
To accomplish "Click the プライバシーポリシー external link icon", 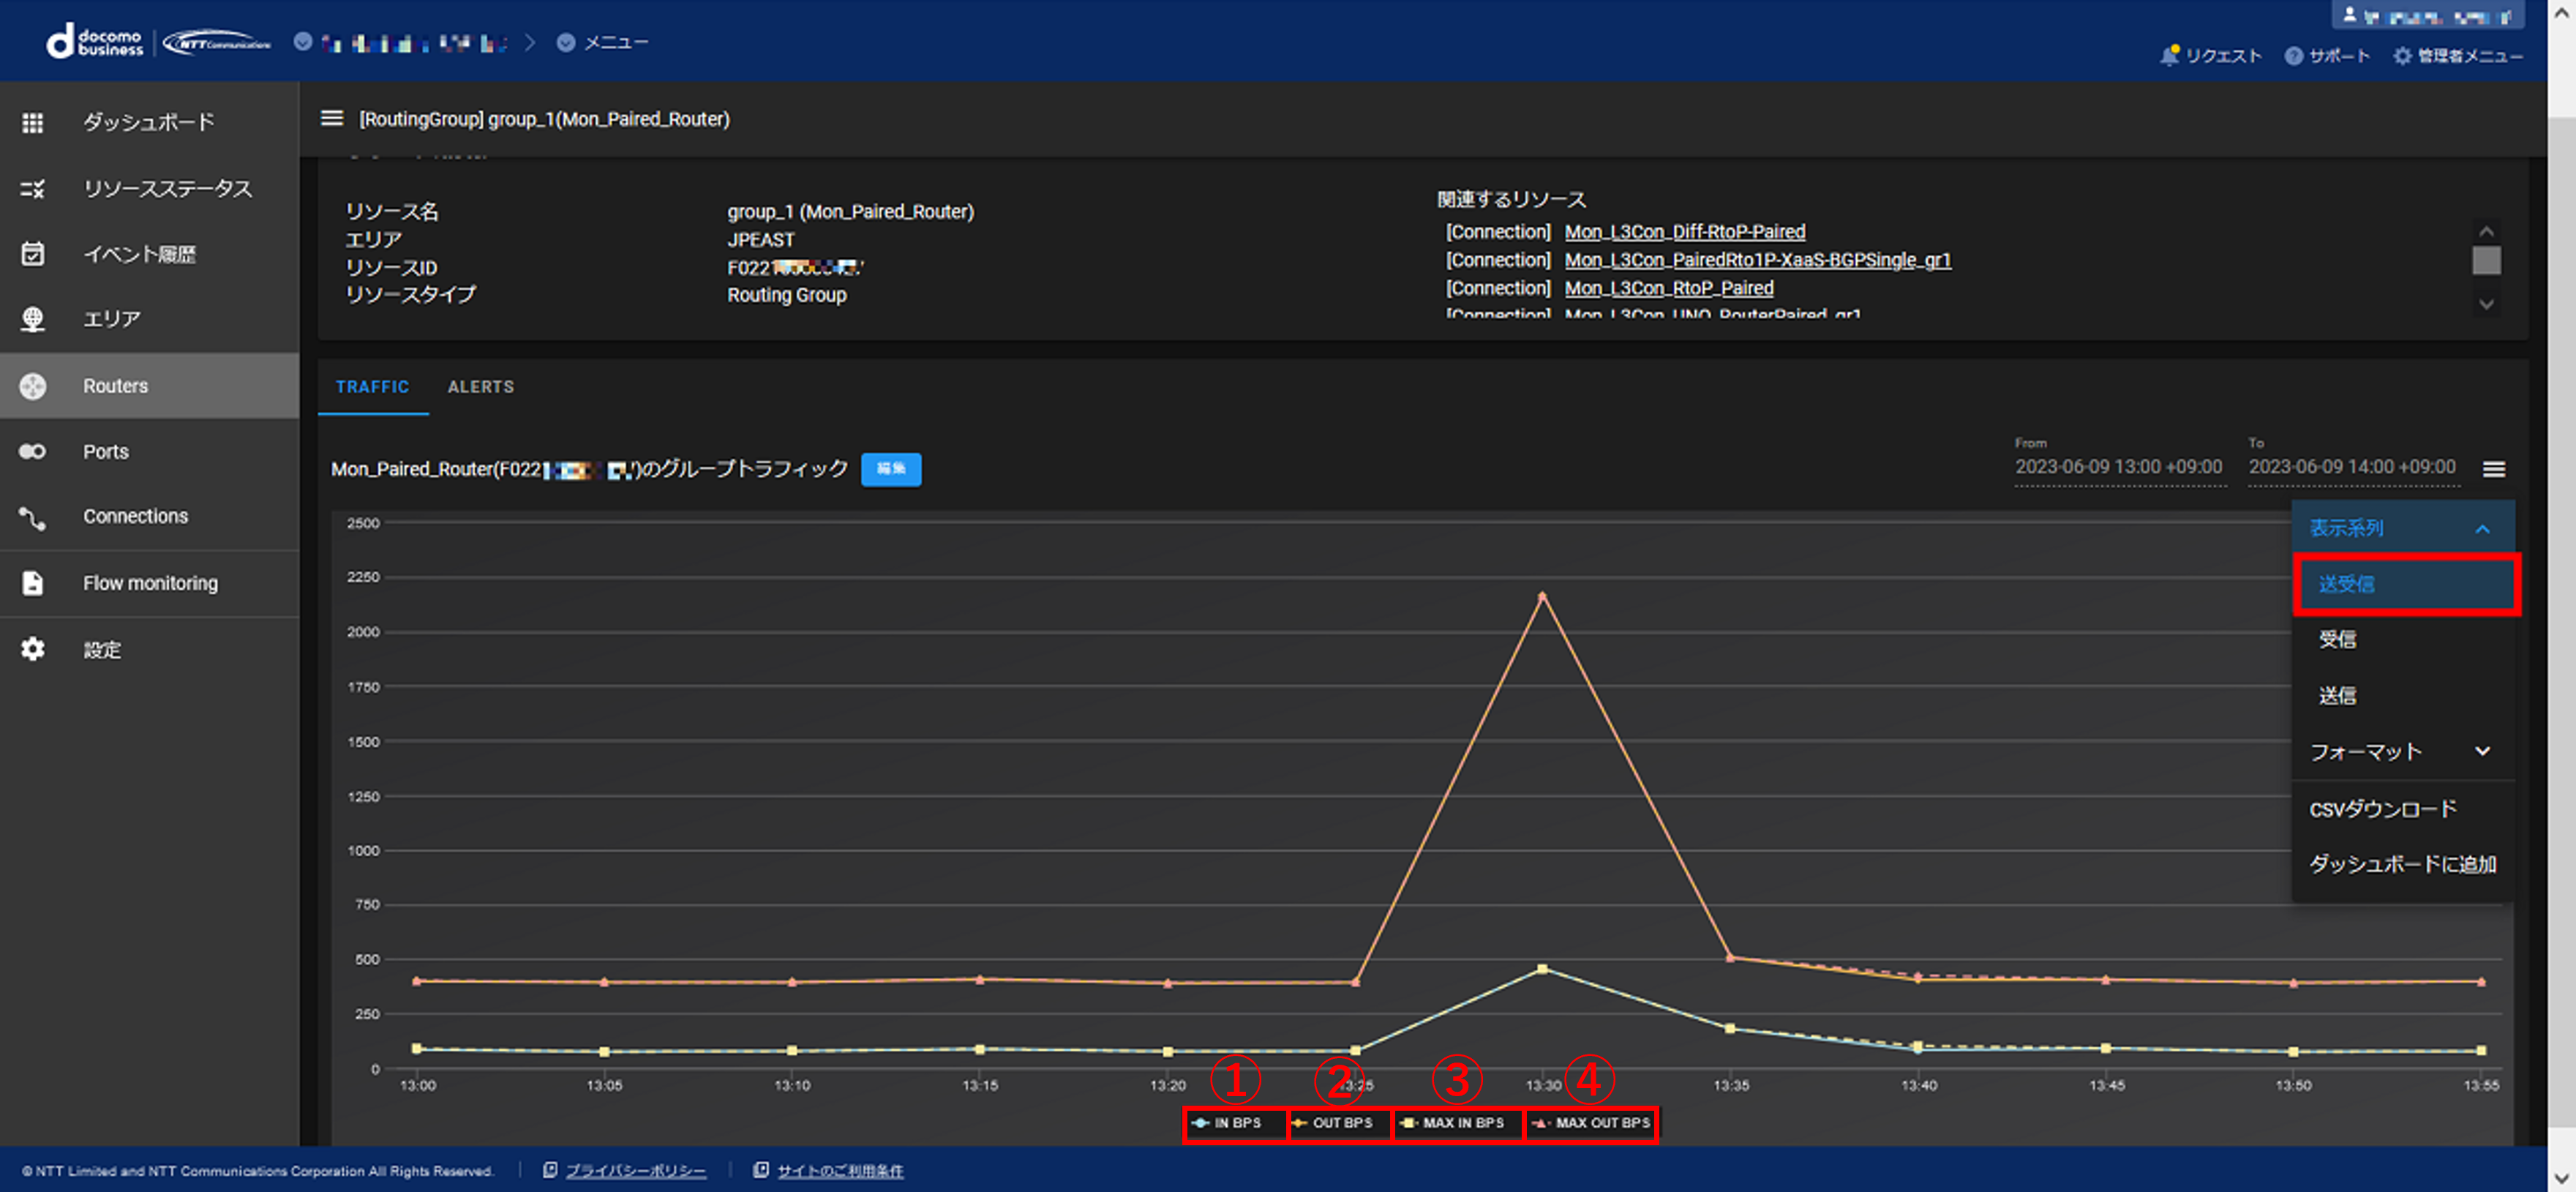I will pos(550,1170).
